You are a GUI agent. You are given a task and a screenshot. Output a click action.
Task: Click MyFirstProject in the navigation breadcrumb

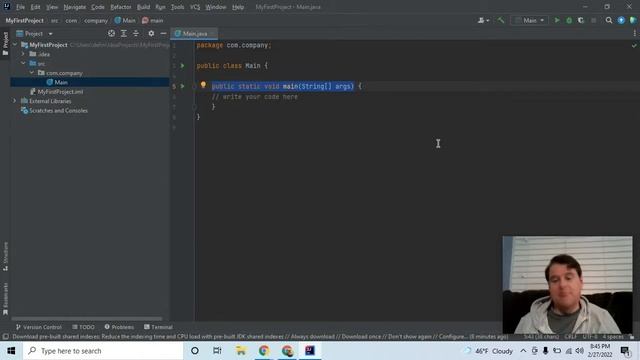point(24,20)
